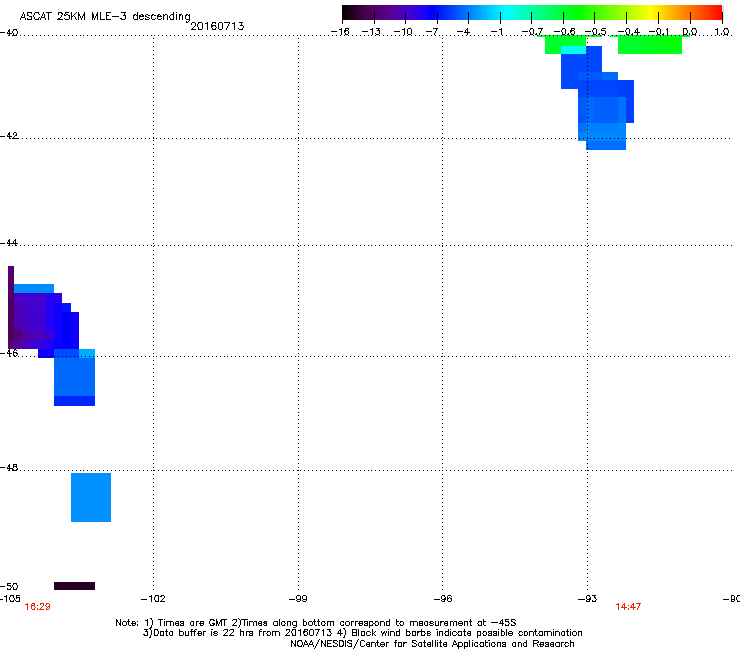Click the note line starting "Note: 1) Times are GMT"
This screenshot has width=740, height=650.
tap(316, 623)
